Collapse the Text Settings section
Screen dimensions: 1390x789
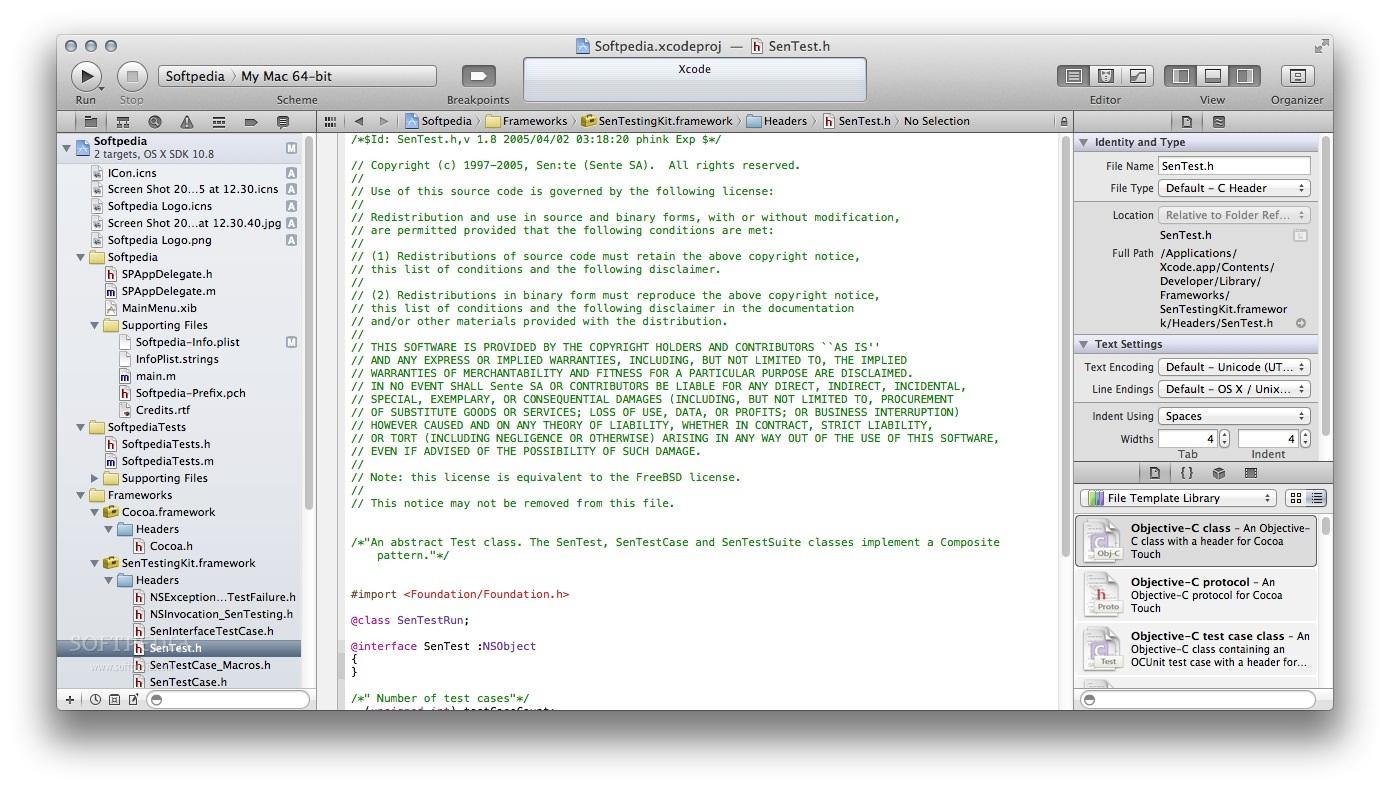pos(1083,345)
